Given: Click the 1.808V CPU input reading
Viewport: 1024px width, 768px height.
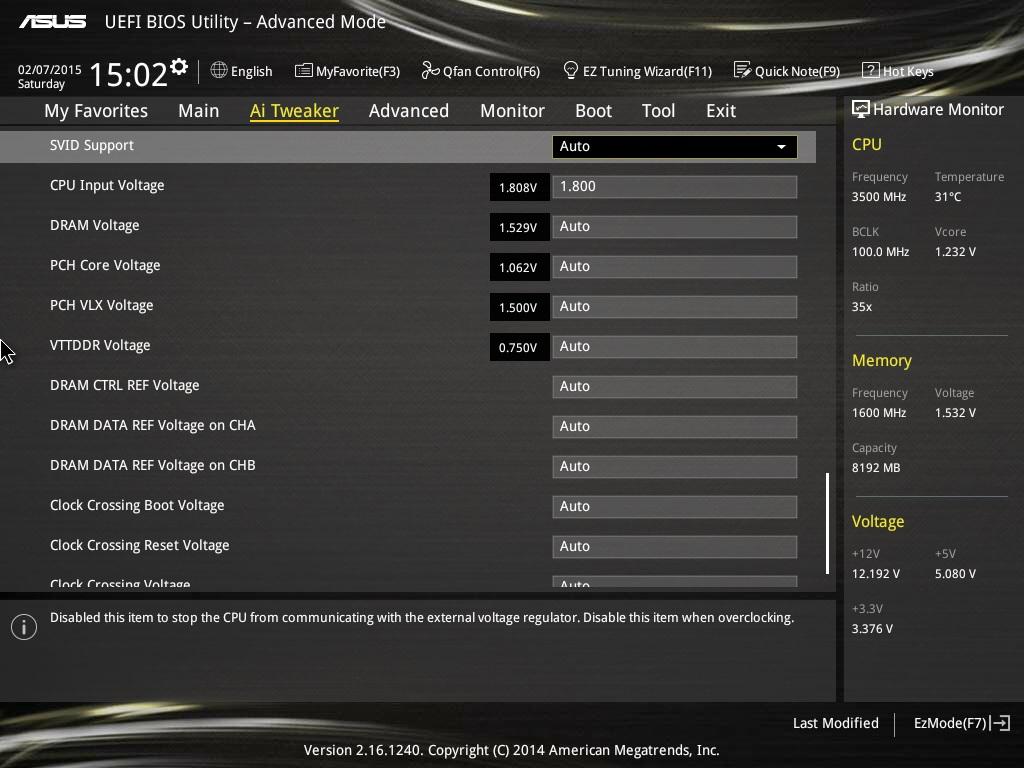Looking at the screenshot, I should [x=519, y=187].
